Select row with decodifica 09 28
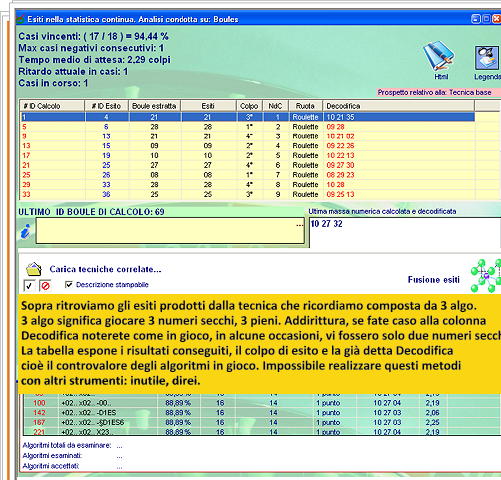This screenshot has width=501, height=480. coord(248,127)
